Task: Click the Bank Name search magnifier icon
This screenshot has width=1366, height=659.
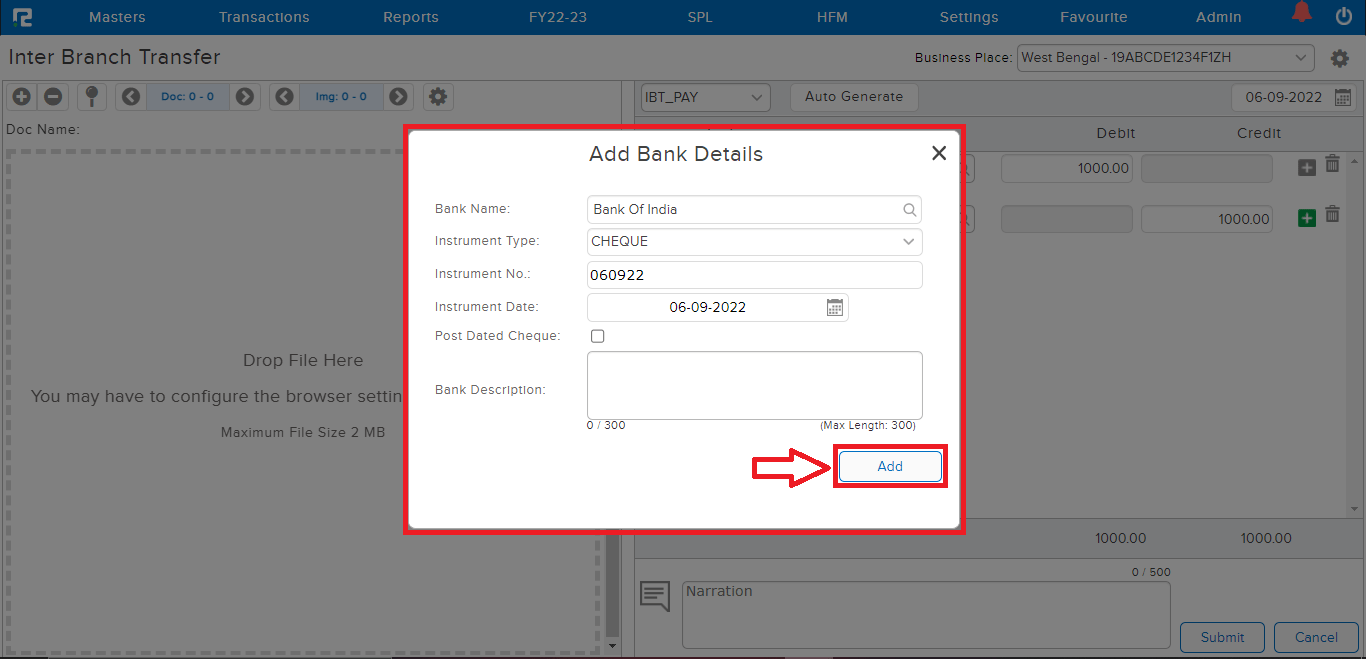Action: pos(910,210)
